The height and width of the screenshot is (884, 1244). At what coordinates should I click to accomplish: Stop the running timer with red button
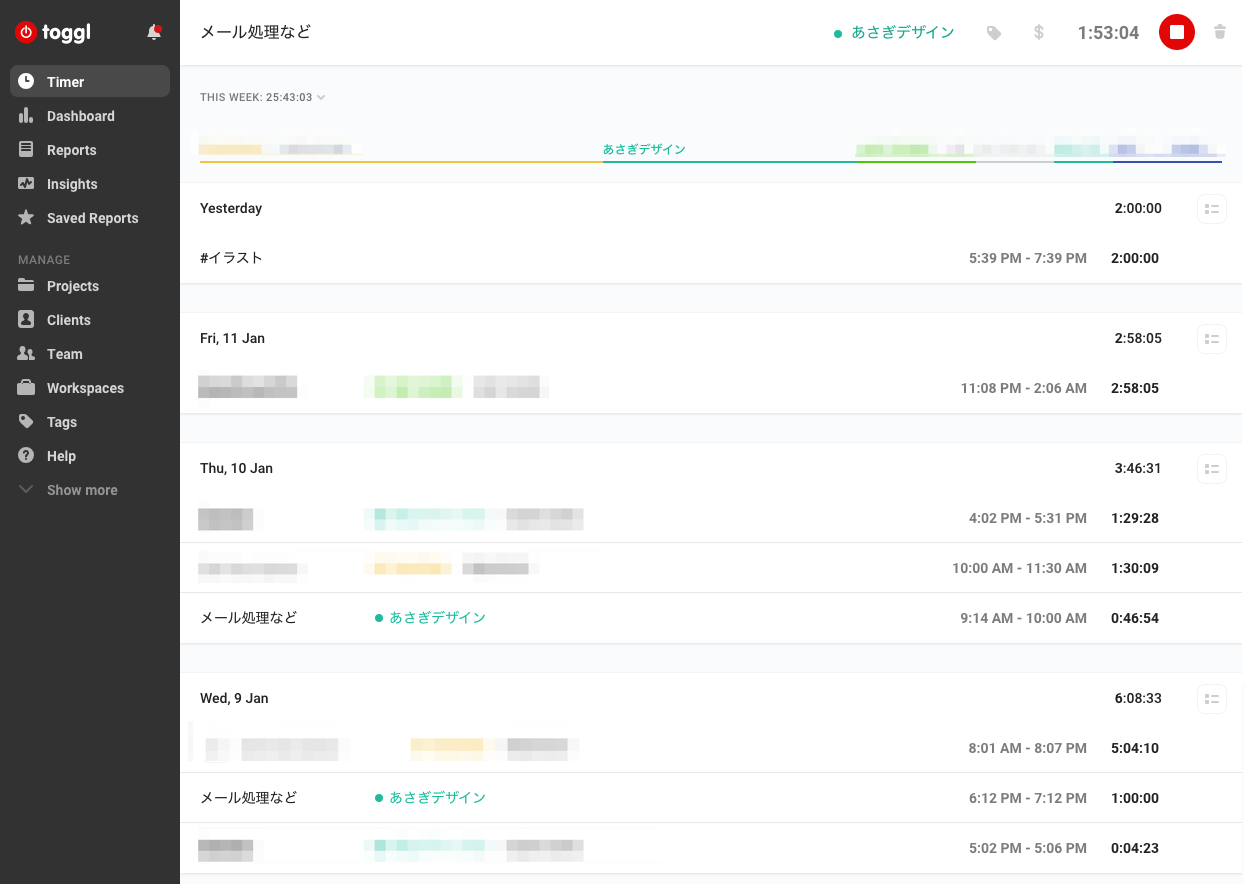click(x=1176, y=32)
